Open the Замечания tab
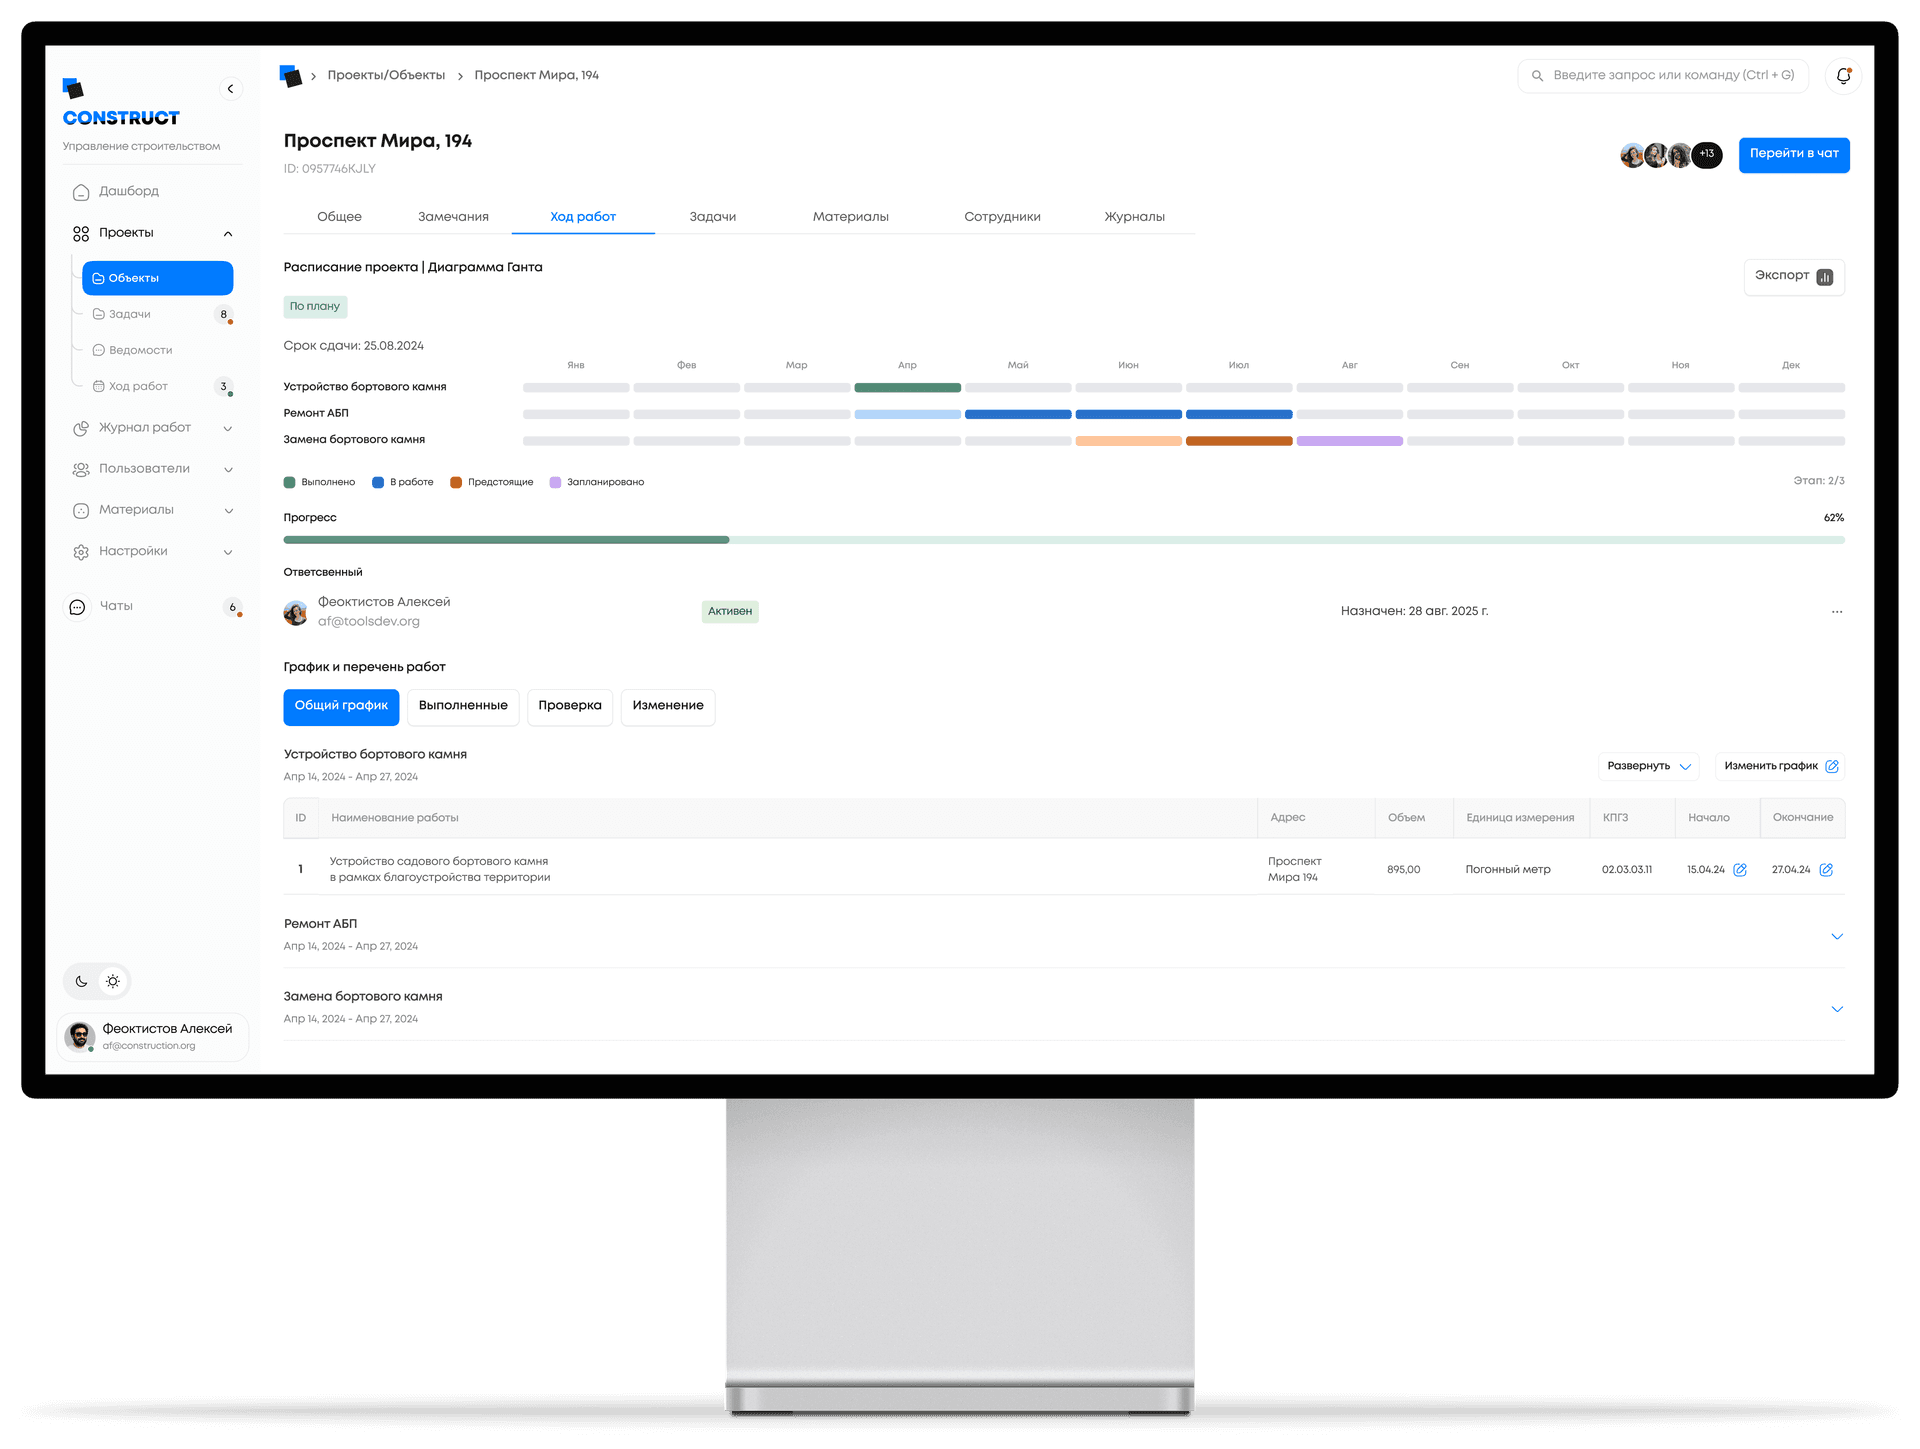The width and height of the screenshot is (1920, 1449). click(453, 217)
